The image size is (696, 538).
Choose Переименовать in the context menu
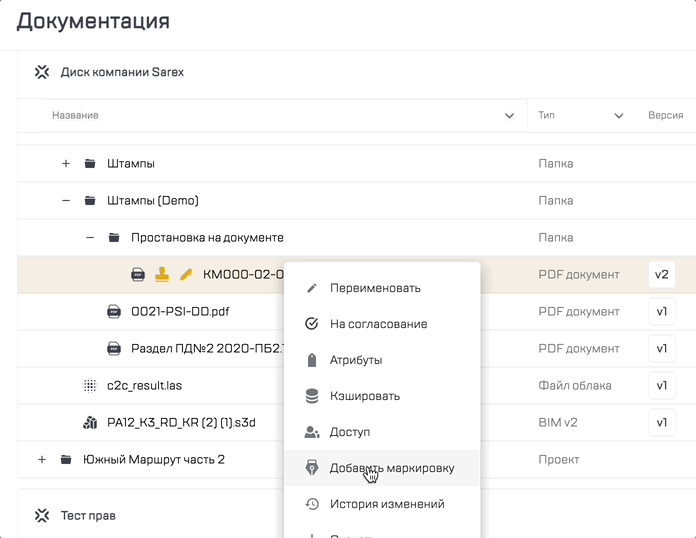point(375,288)
